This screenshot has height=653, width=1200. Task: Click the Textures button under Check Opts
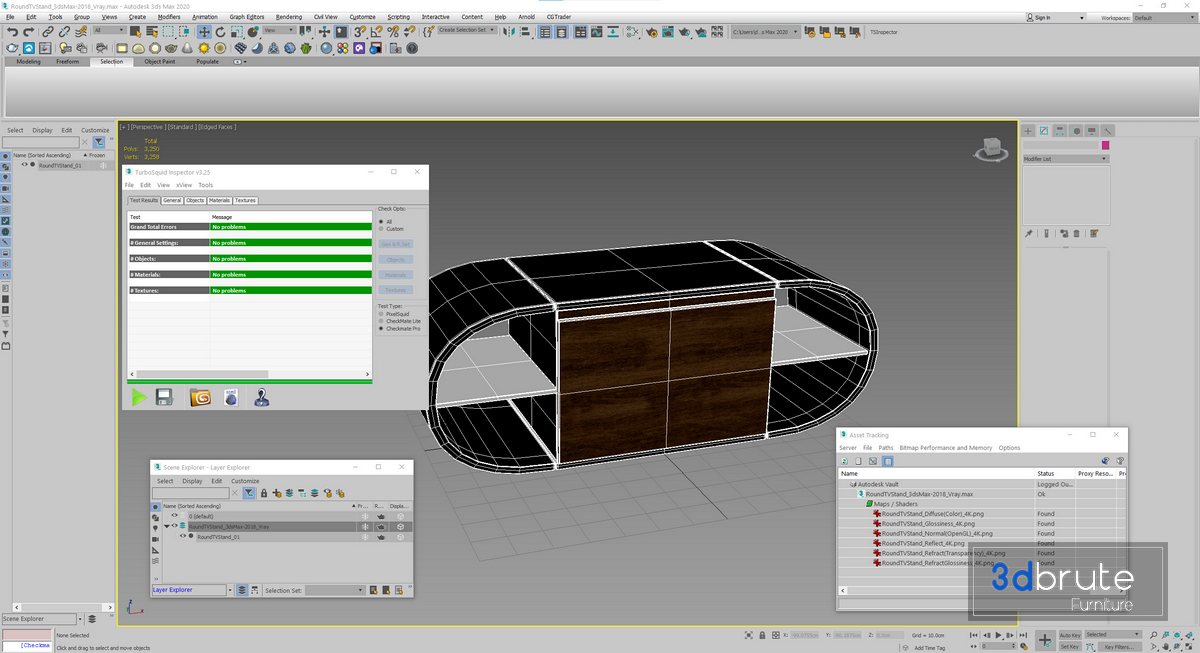[x=396, y=290]
